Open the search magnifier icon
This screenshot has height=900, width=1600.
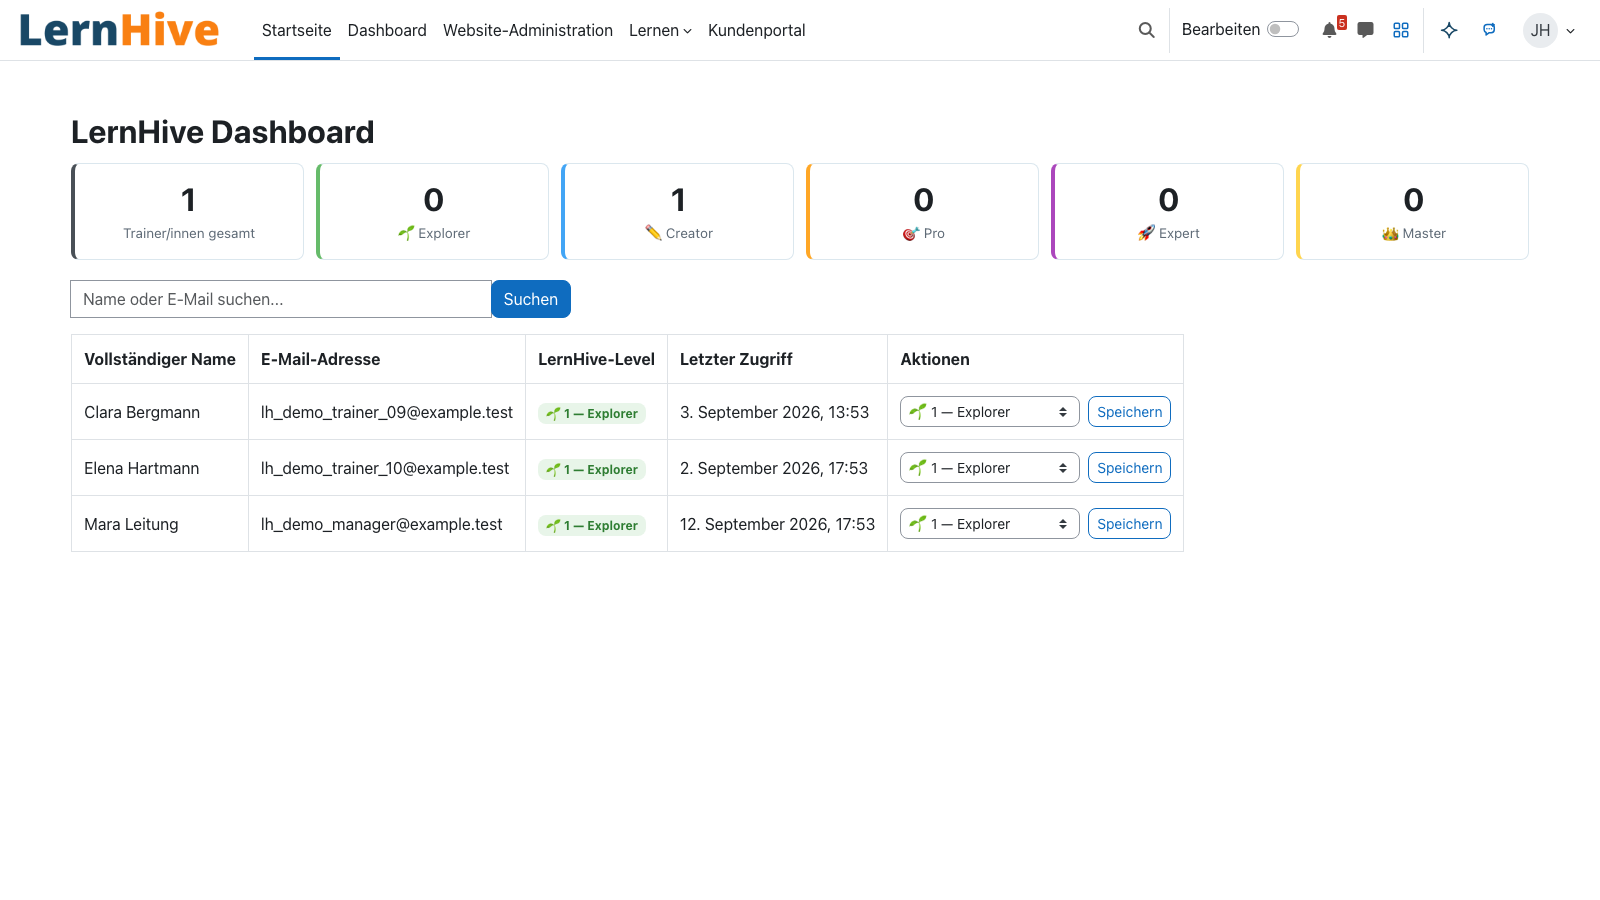(x=1146, y=30)
